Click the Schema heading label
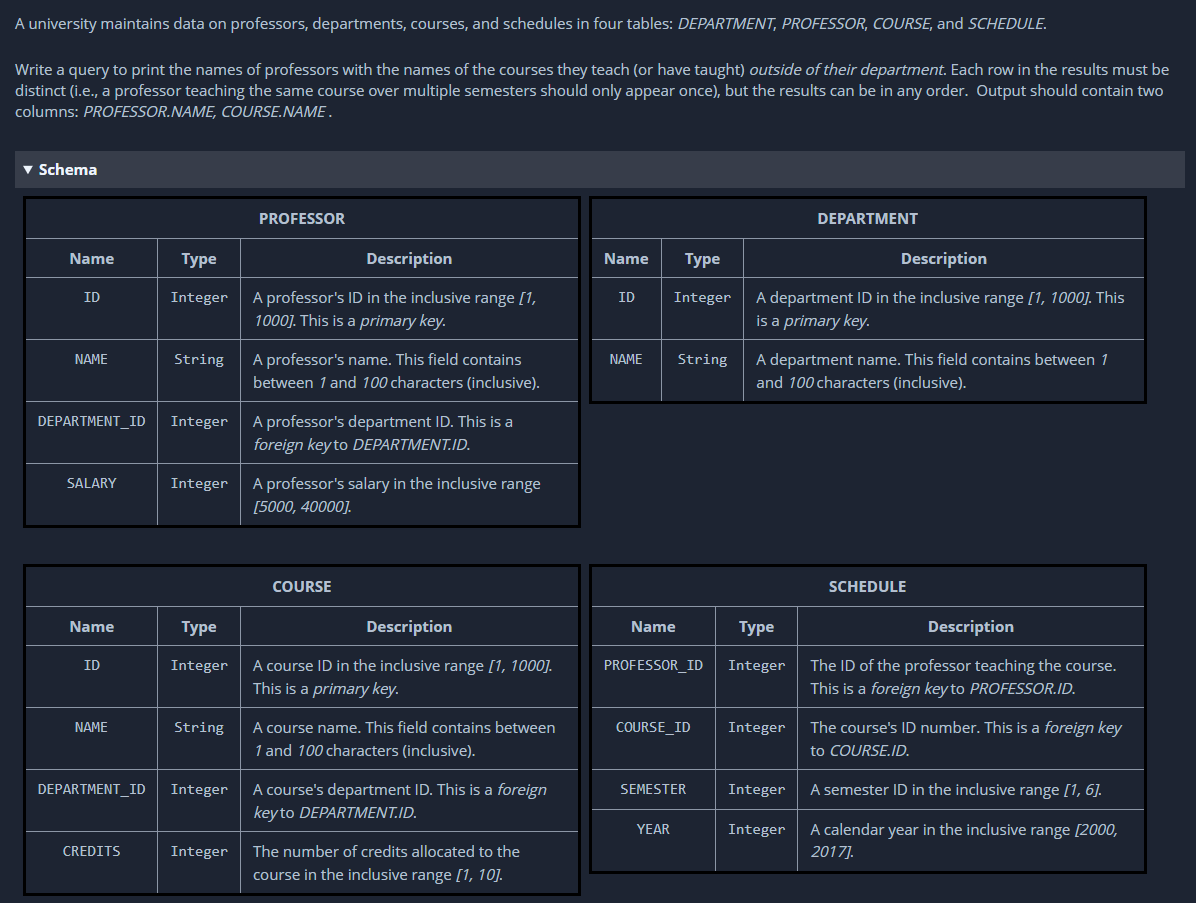The height and width of the screenshot is (903, 1196). (68, 169)
